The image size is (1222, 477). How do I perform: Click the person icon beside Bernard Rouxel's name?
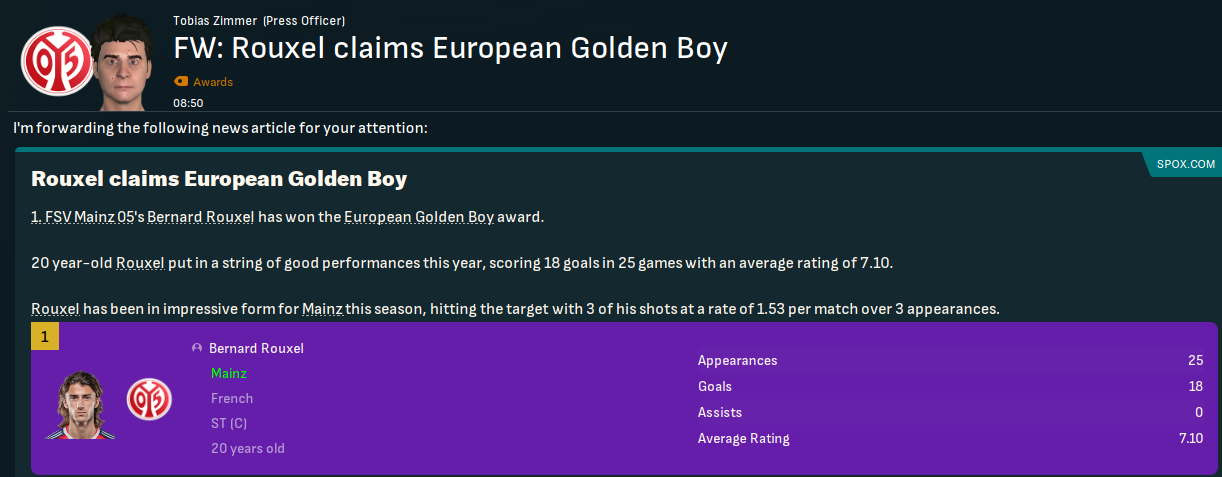[197, 348]
